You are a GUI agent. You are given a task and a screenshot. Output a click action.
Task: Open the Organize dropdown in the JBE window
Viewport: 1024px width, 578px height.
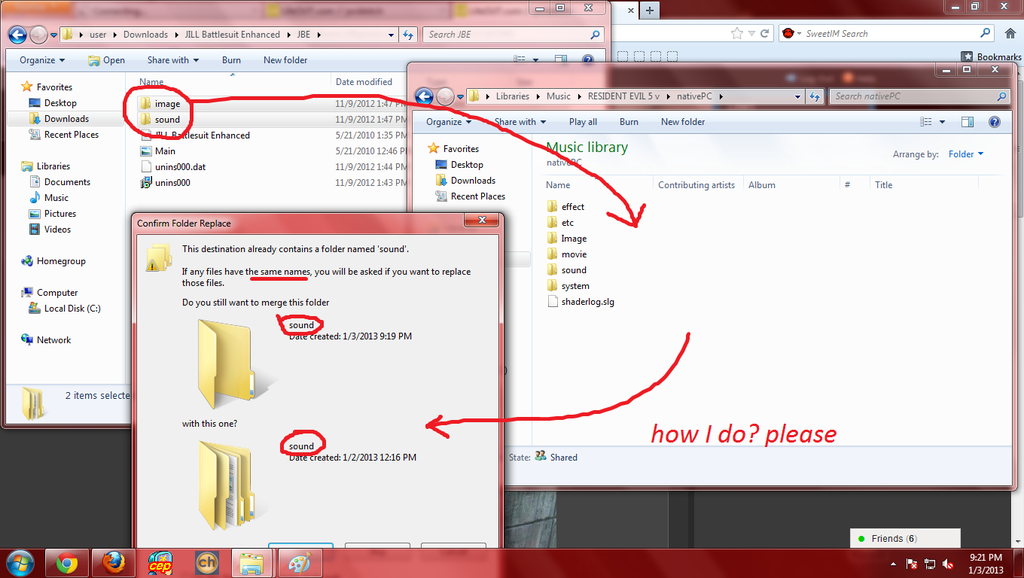36,60
